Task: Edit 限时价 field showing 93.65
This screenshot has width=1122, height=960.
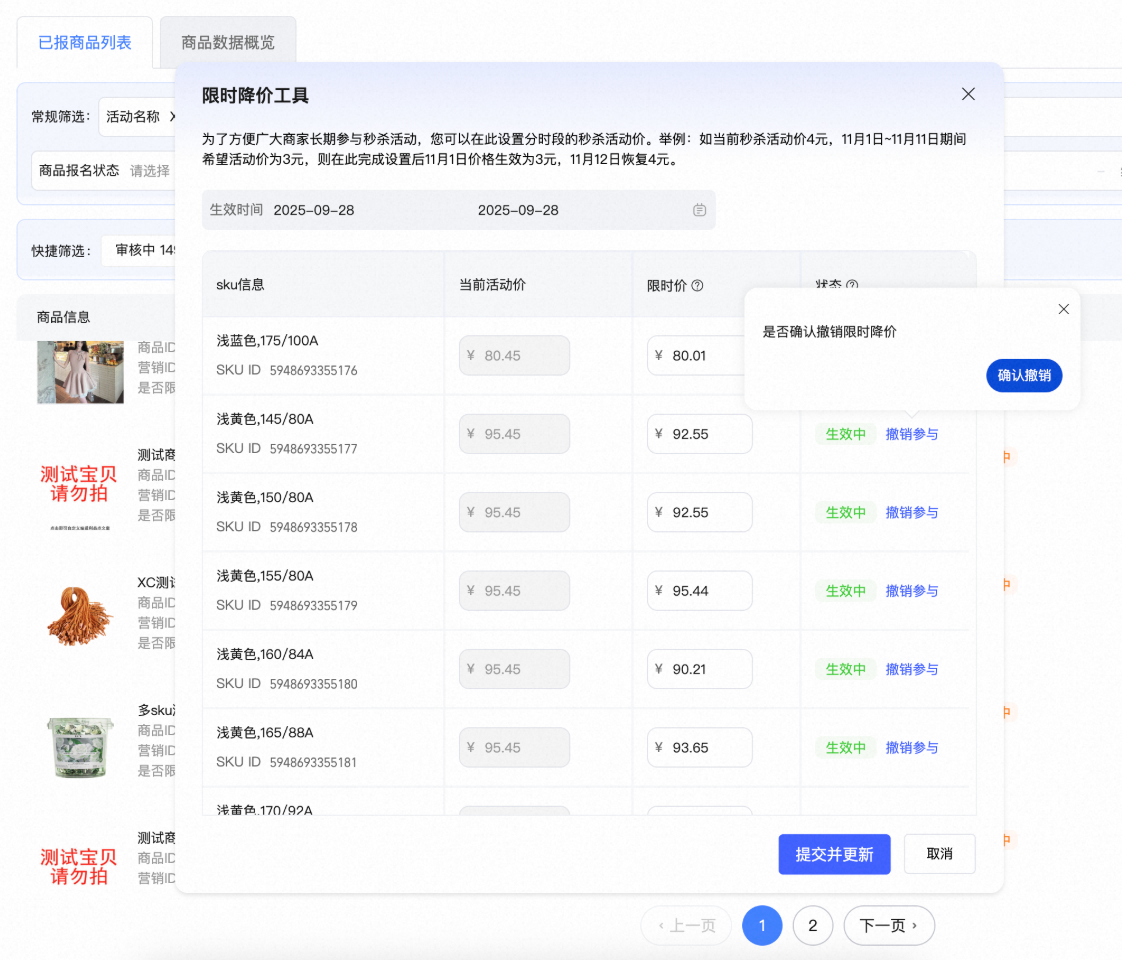Action: coord(700,748)
